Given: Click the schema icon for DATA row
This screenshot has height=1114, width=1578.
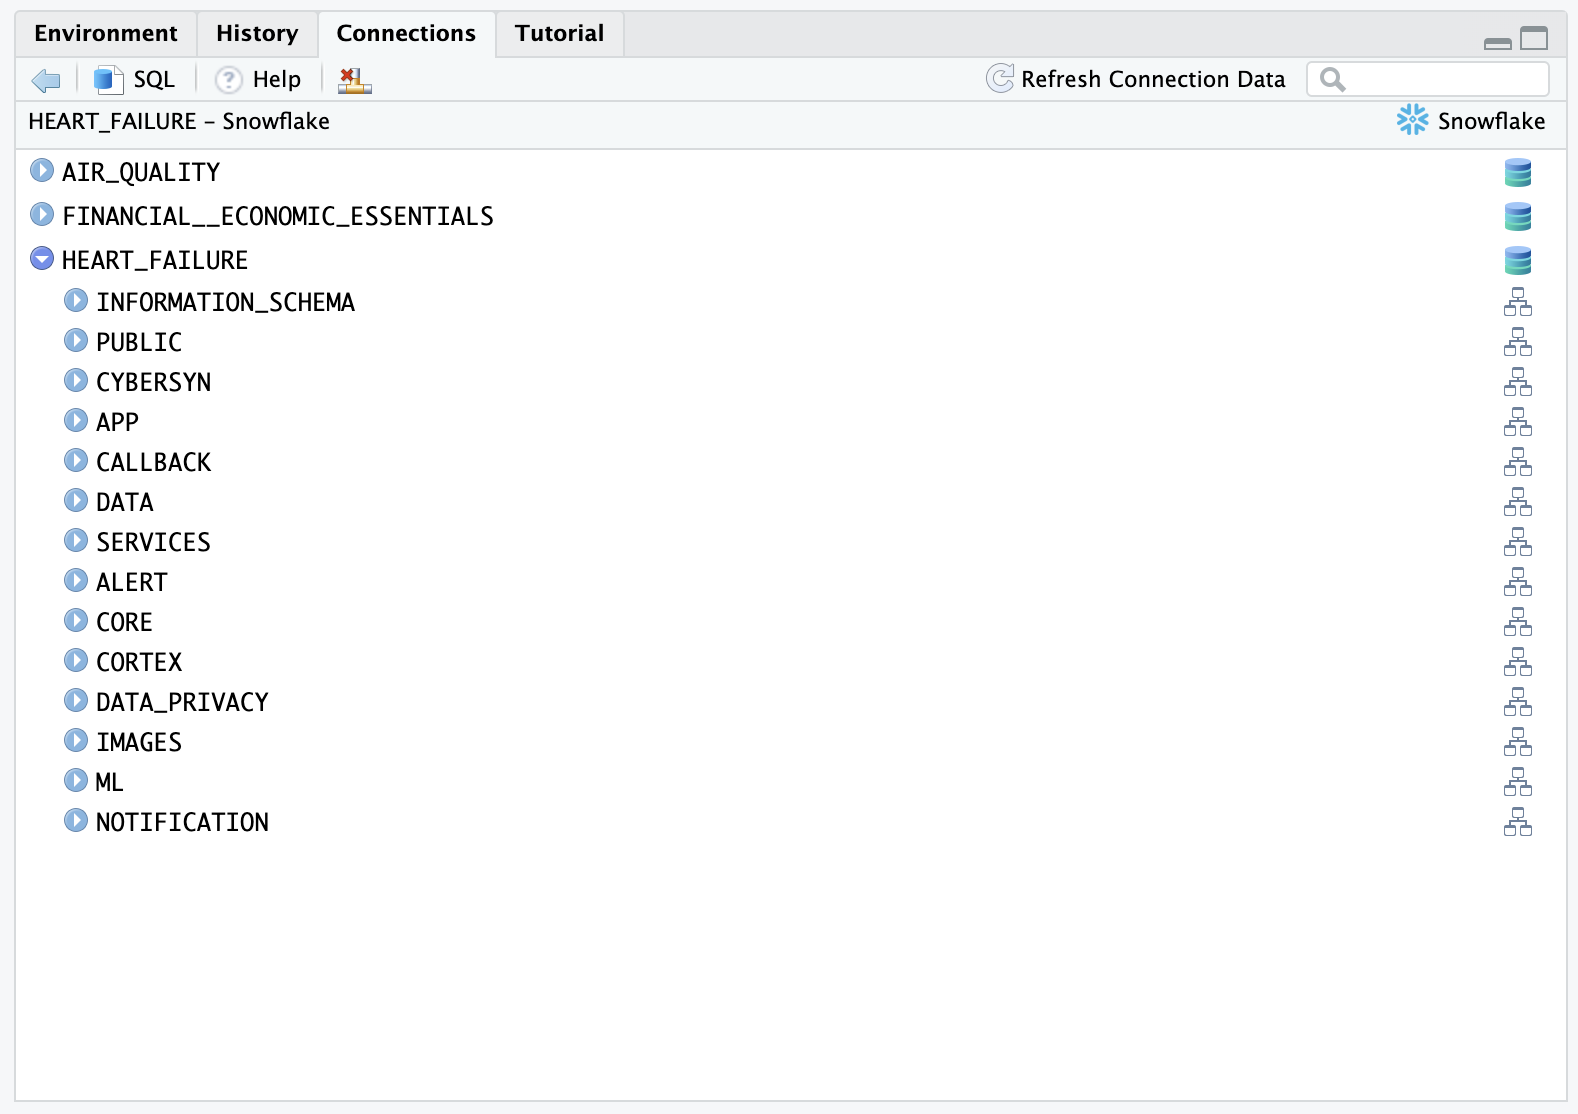Looking at the screenshot, I should [x=1518, y=502].
